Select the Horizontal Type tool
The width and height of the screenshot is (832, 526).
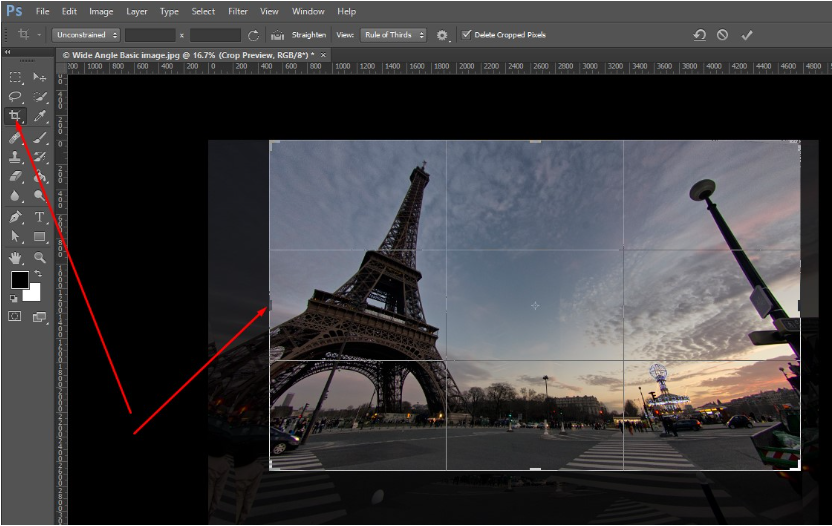(39, 217)
